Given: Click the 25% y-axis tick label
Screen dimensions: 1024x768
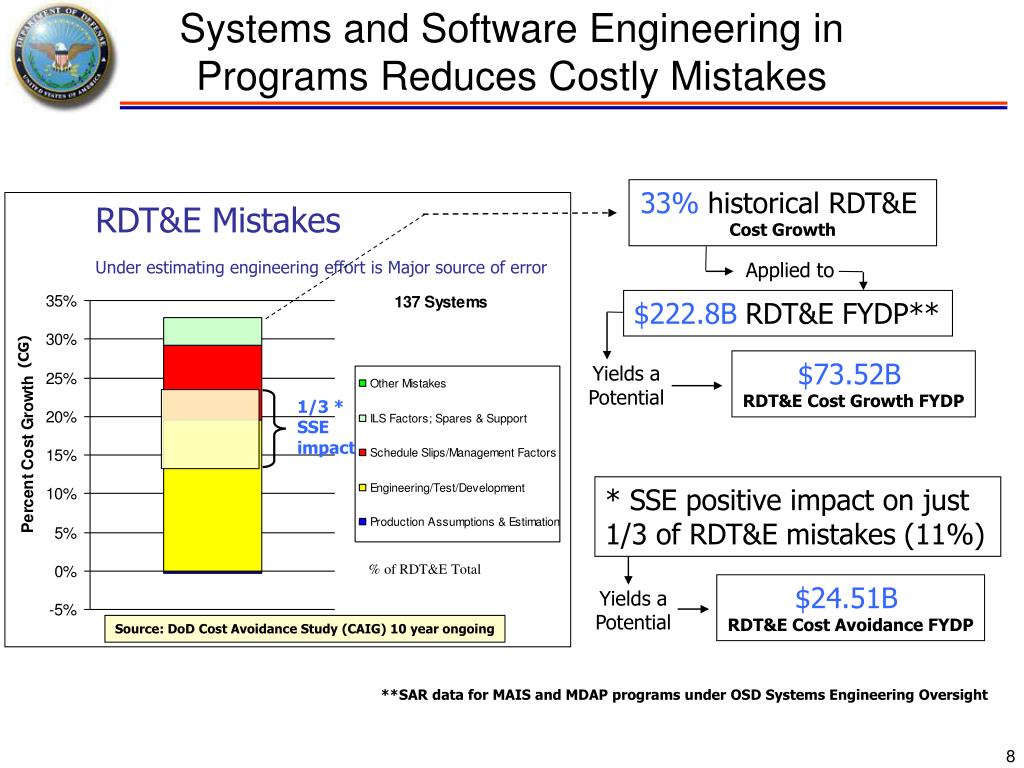Looking at the screenshot, I should (61, 379).
